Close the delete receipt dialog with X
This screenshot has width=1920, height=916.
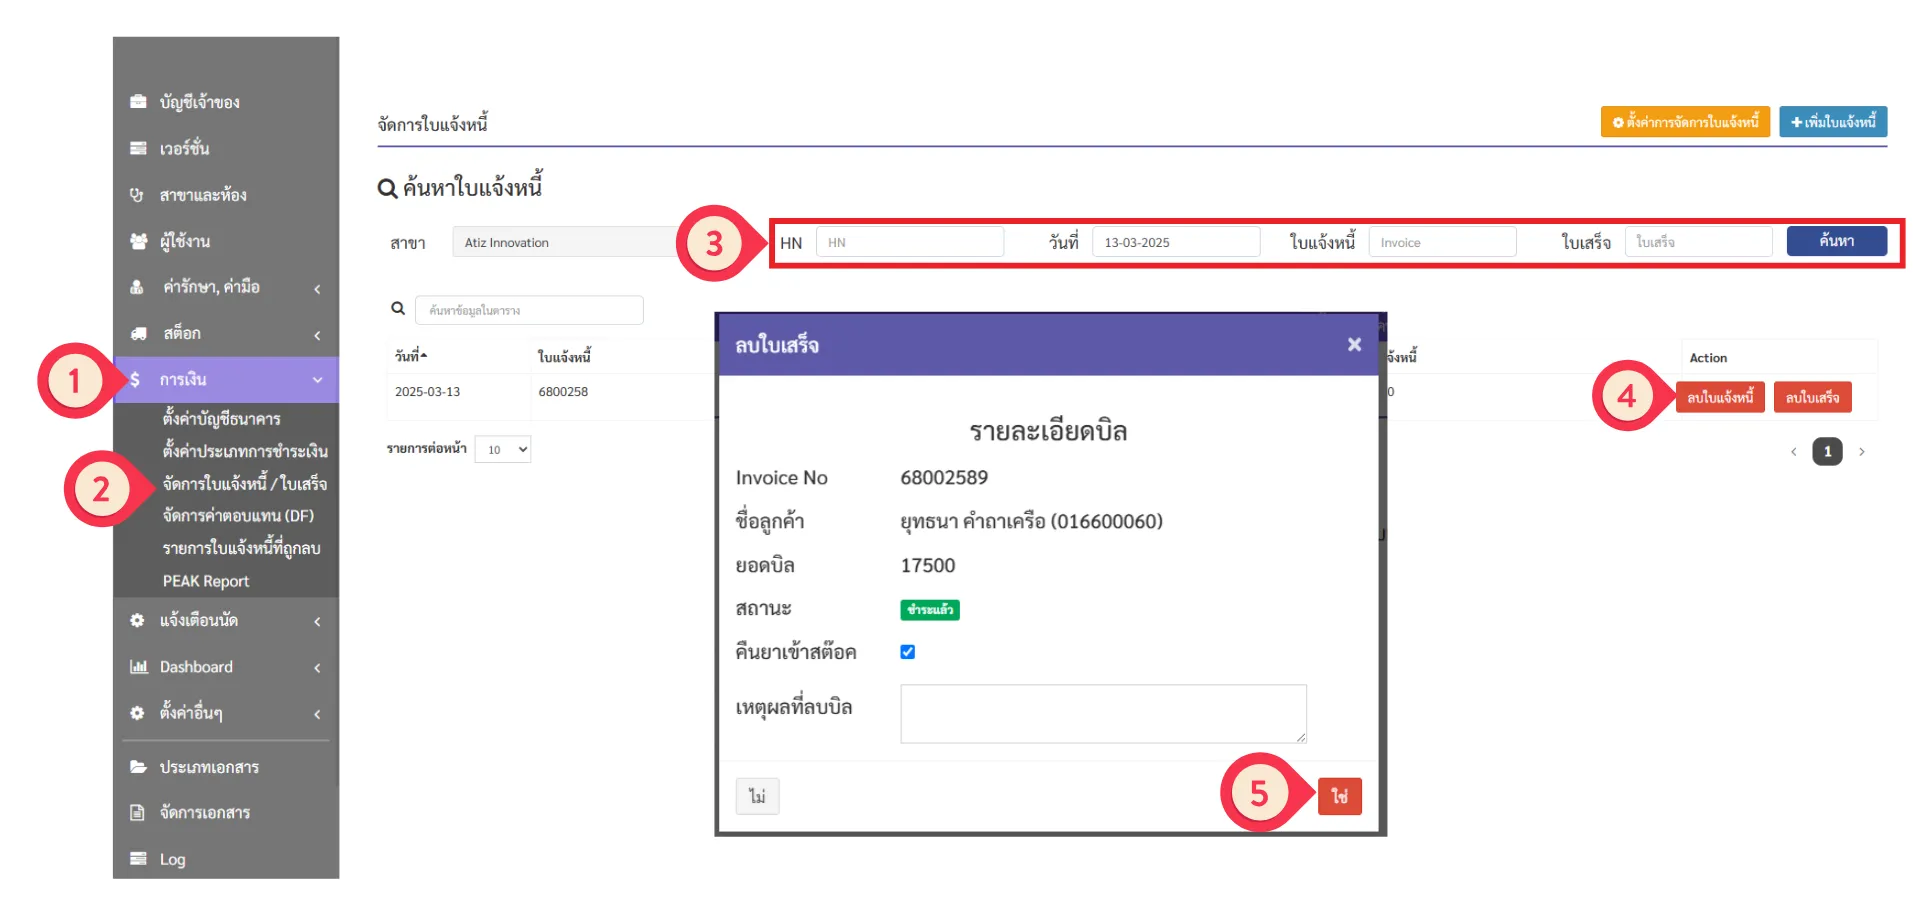tap(1354, 345)
